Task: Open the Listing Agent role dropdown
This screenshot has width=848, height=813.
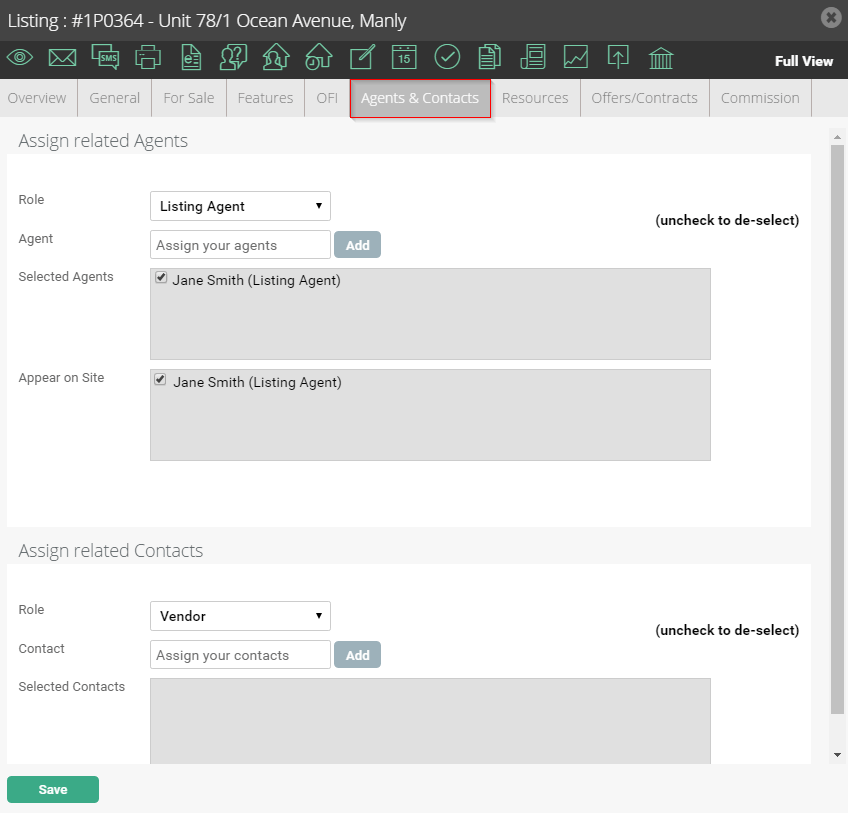Action: (x=240, y=206)
